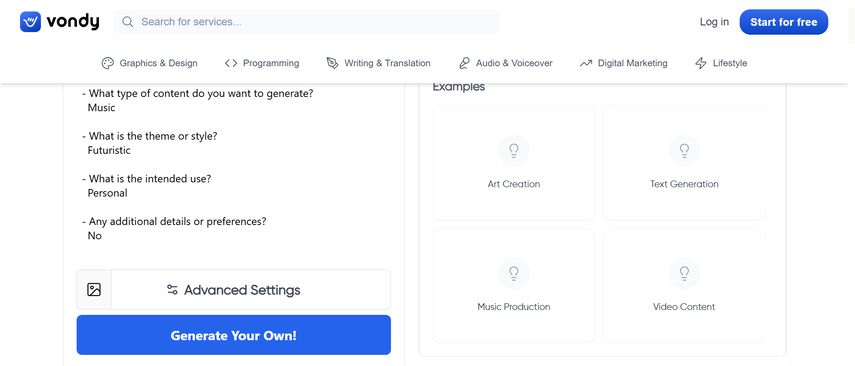The width and height of the screenshot is (855, 366).
Task: Click the Generate Your Own! button
Action: click(x=233, y=335)
